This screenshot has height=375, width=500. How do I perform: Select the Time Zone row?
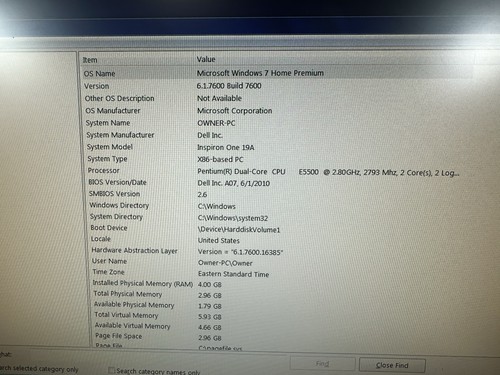coord(108,272)
